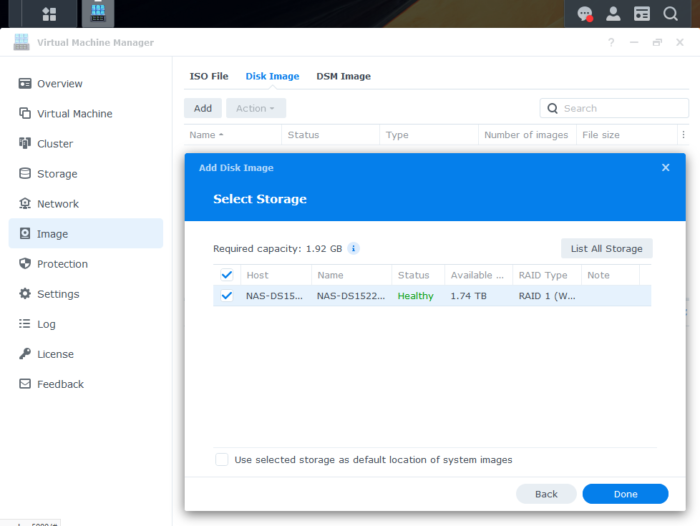
Task: Click Feedback envelope icon
Action: (25, 384)
